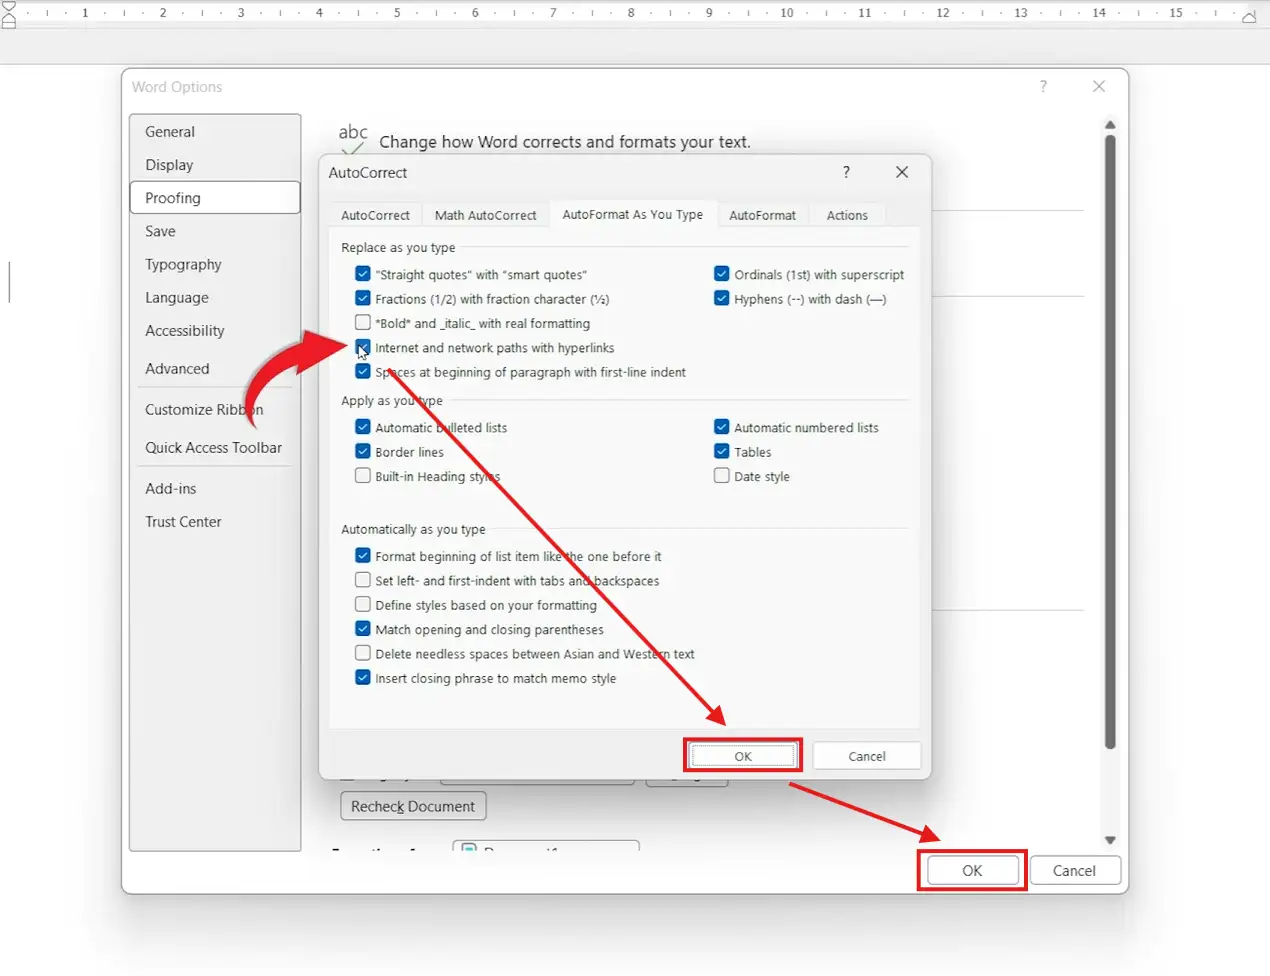The height and width of the screenshot is (976, 1270).
Task: Close the Word Options window
Action: 1099,86
